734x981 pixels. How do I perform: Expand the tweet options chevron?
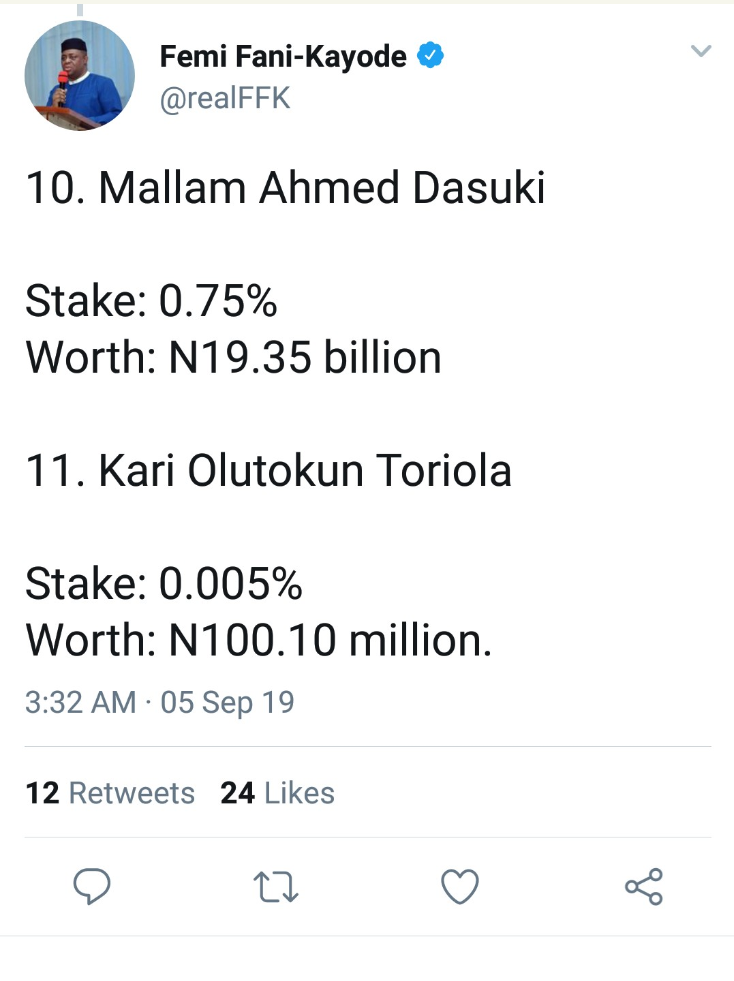tap(701, 51)
